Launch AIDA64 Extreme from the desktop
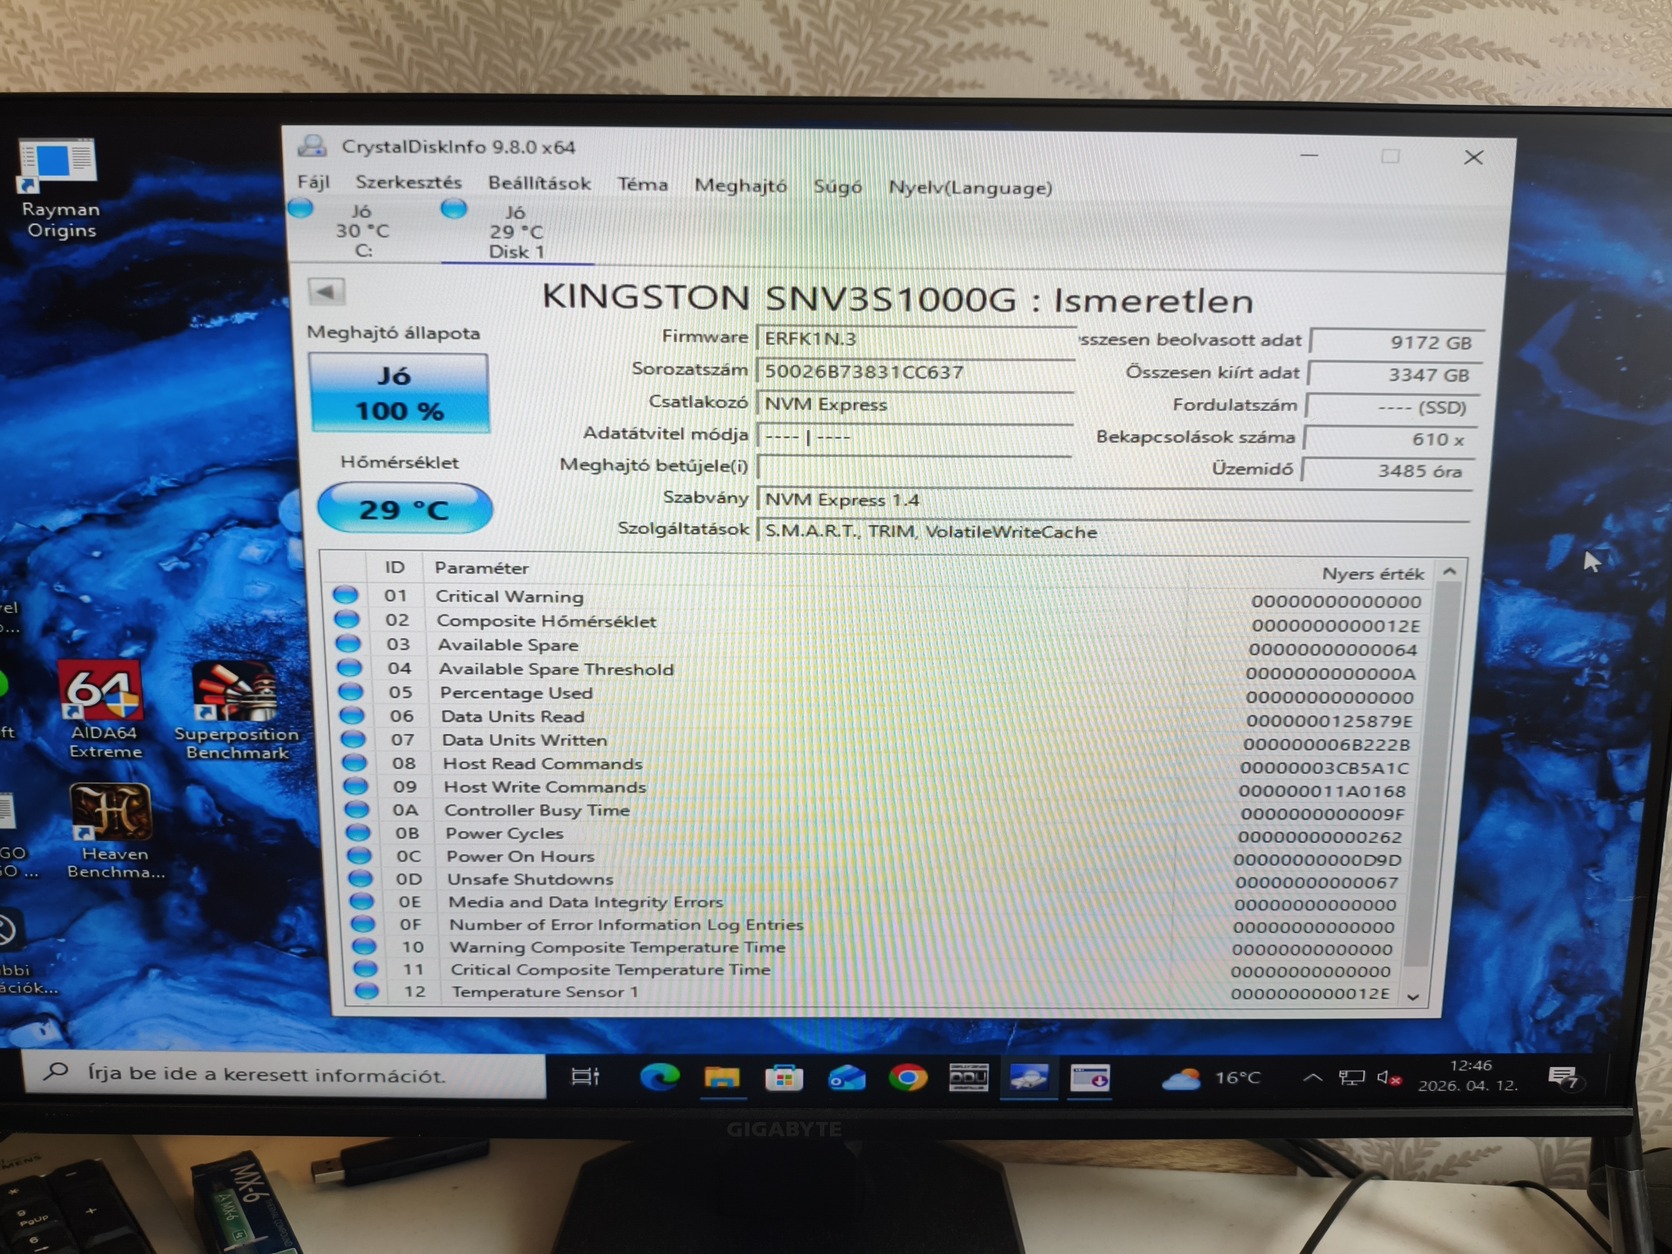This screenshot has height=1254, width=1672. (x=104, y=710)
